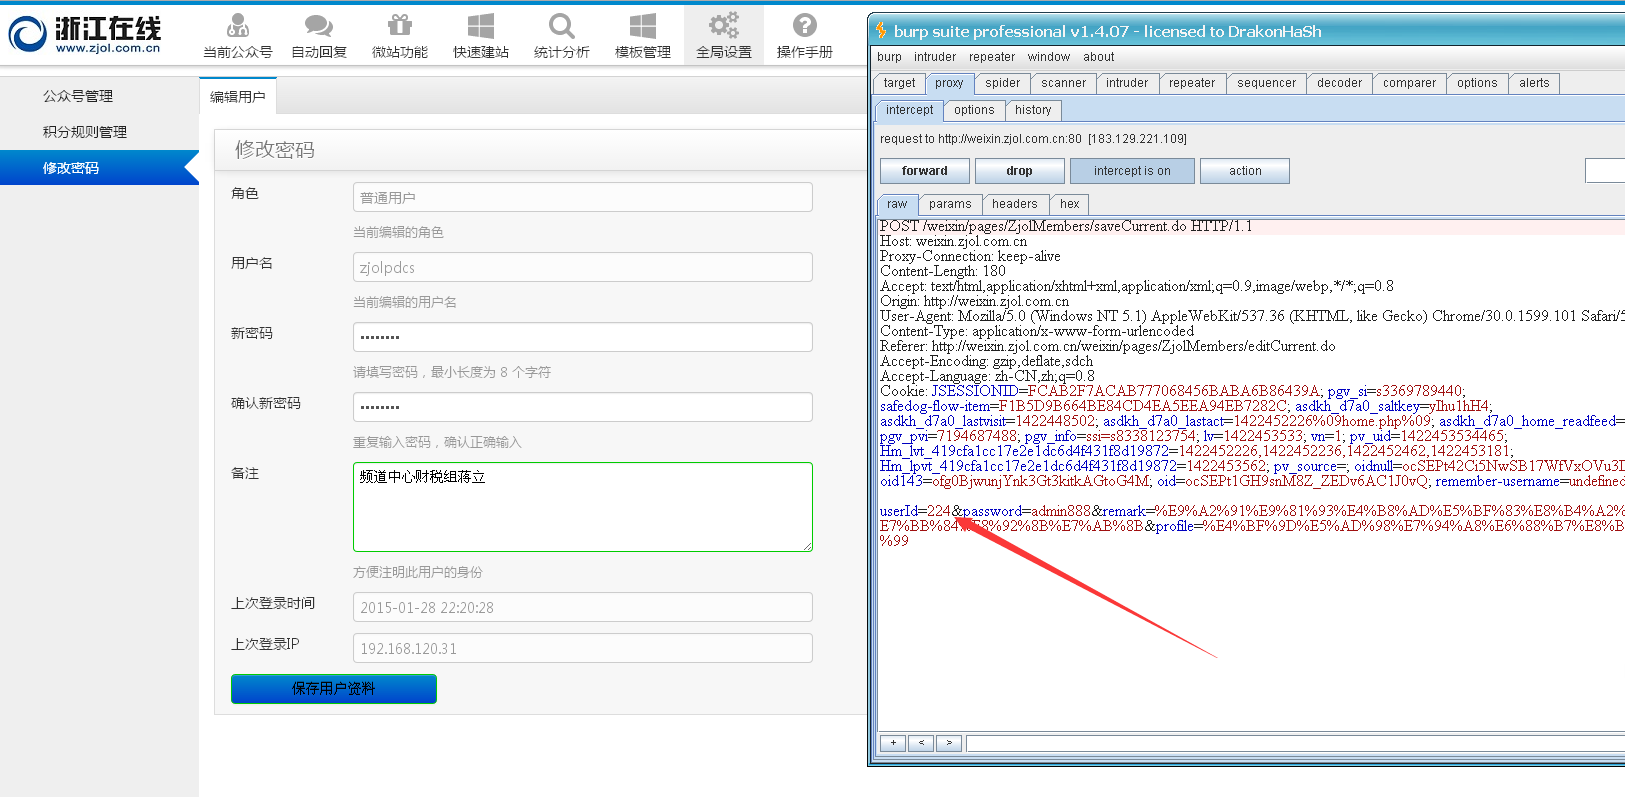Screen dimensions: 1625x797
Task: Open 微站功能 gift icon
Action: pos(400,25)
